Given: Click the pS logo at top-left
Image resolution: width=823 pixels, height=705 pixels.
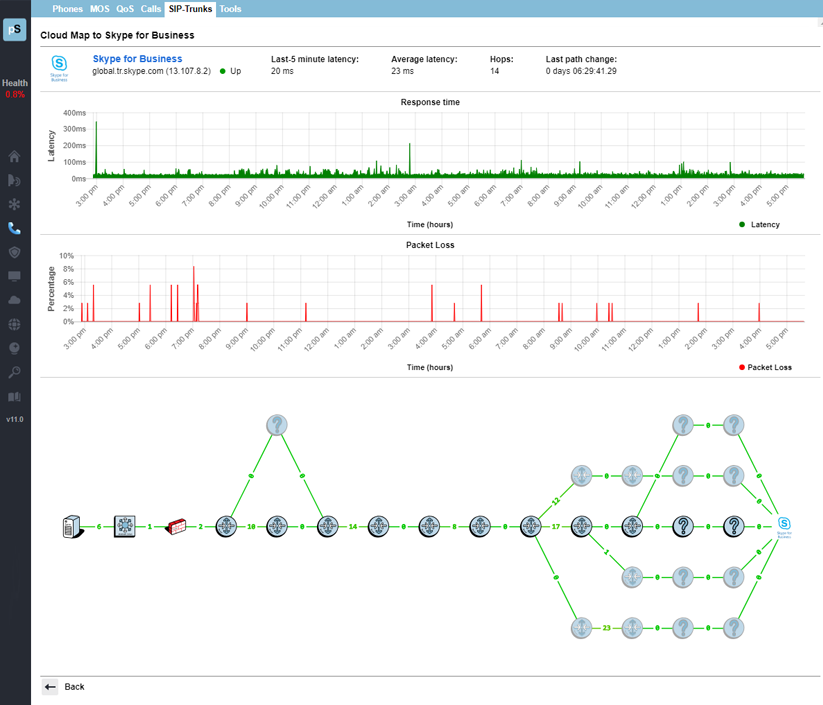Looking at the screenshot, I should tap(15, 29).
